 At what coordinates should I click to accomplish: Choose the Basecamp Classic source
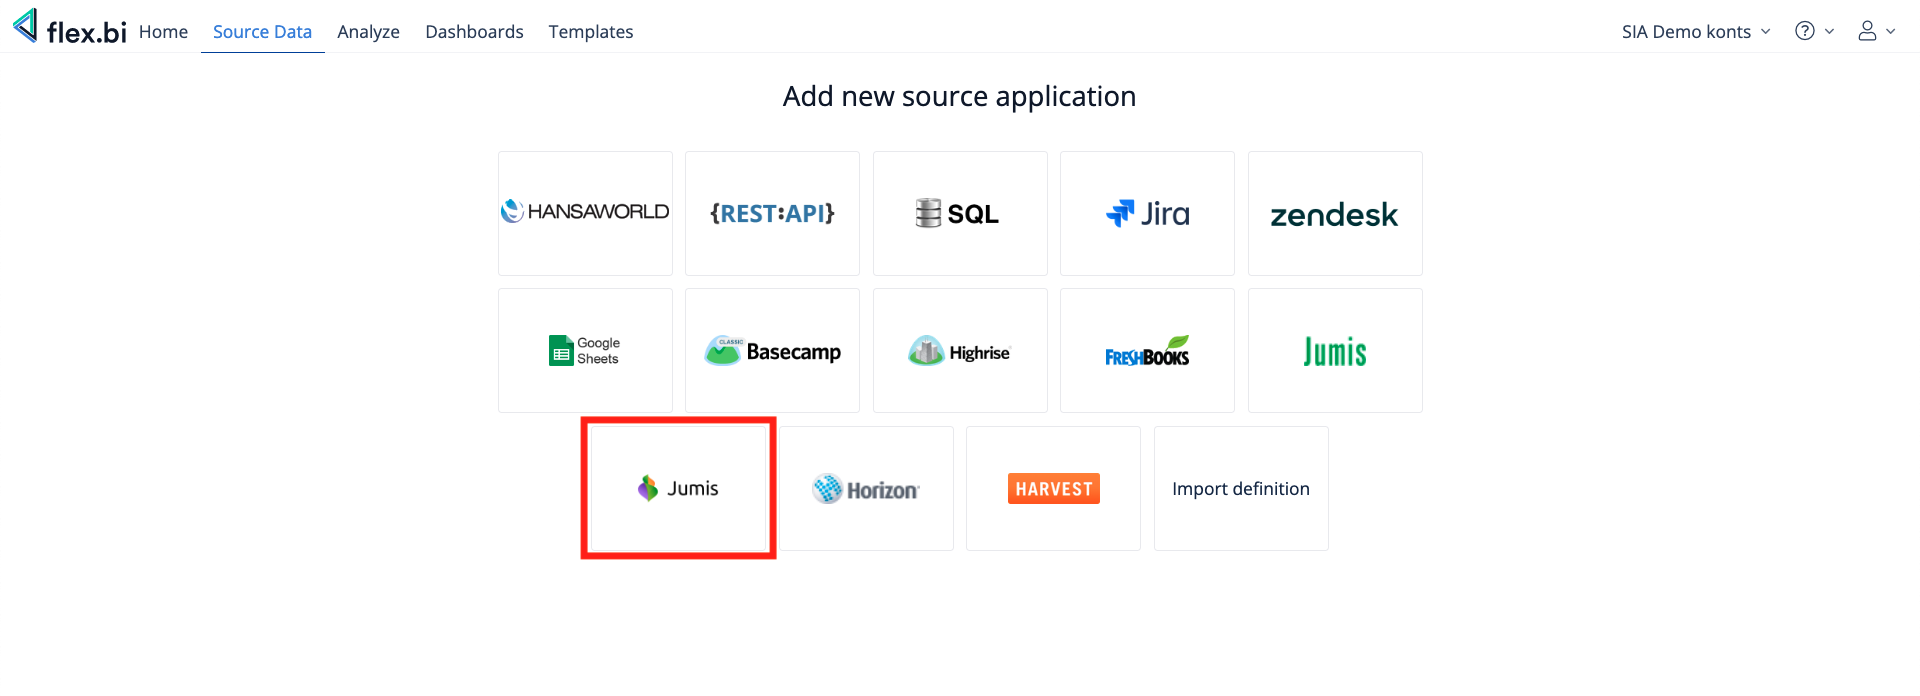pos(772,351)
